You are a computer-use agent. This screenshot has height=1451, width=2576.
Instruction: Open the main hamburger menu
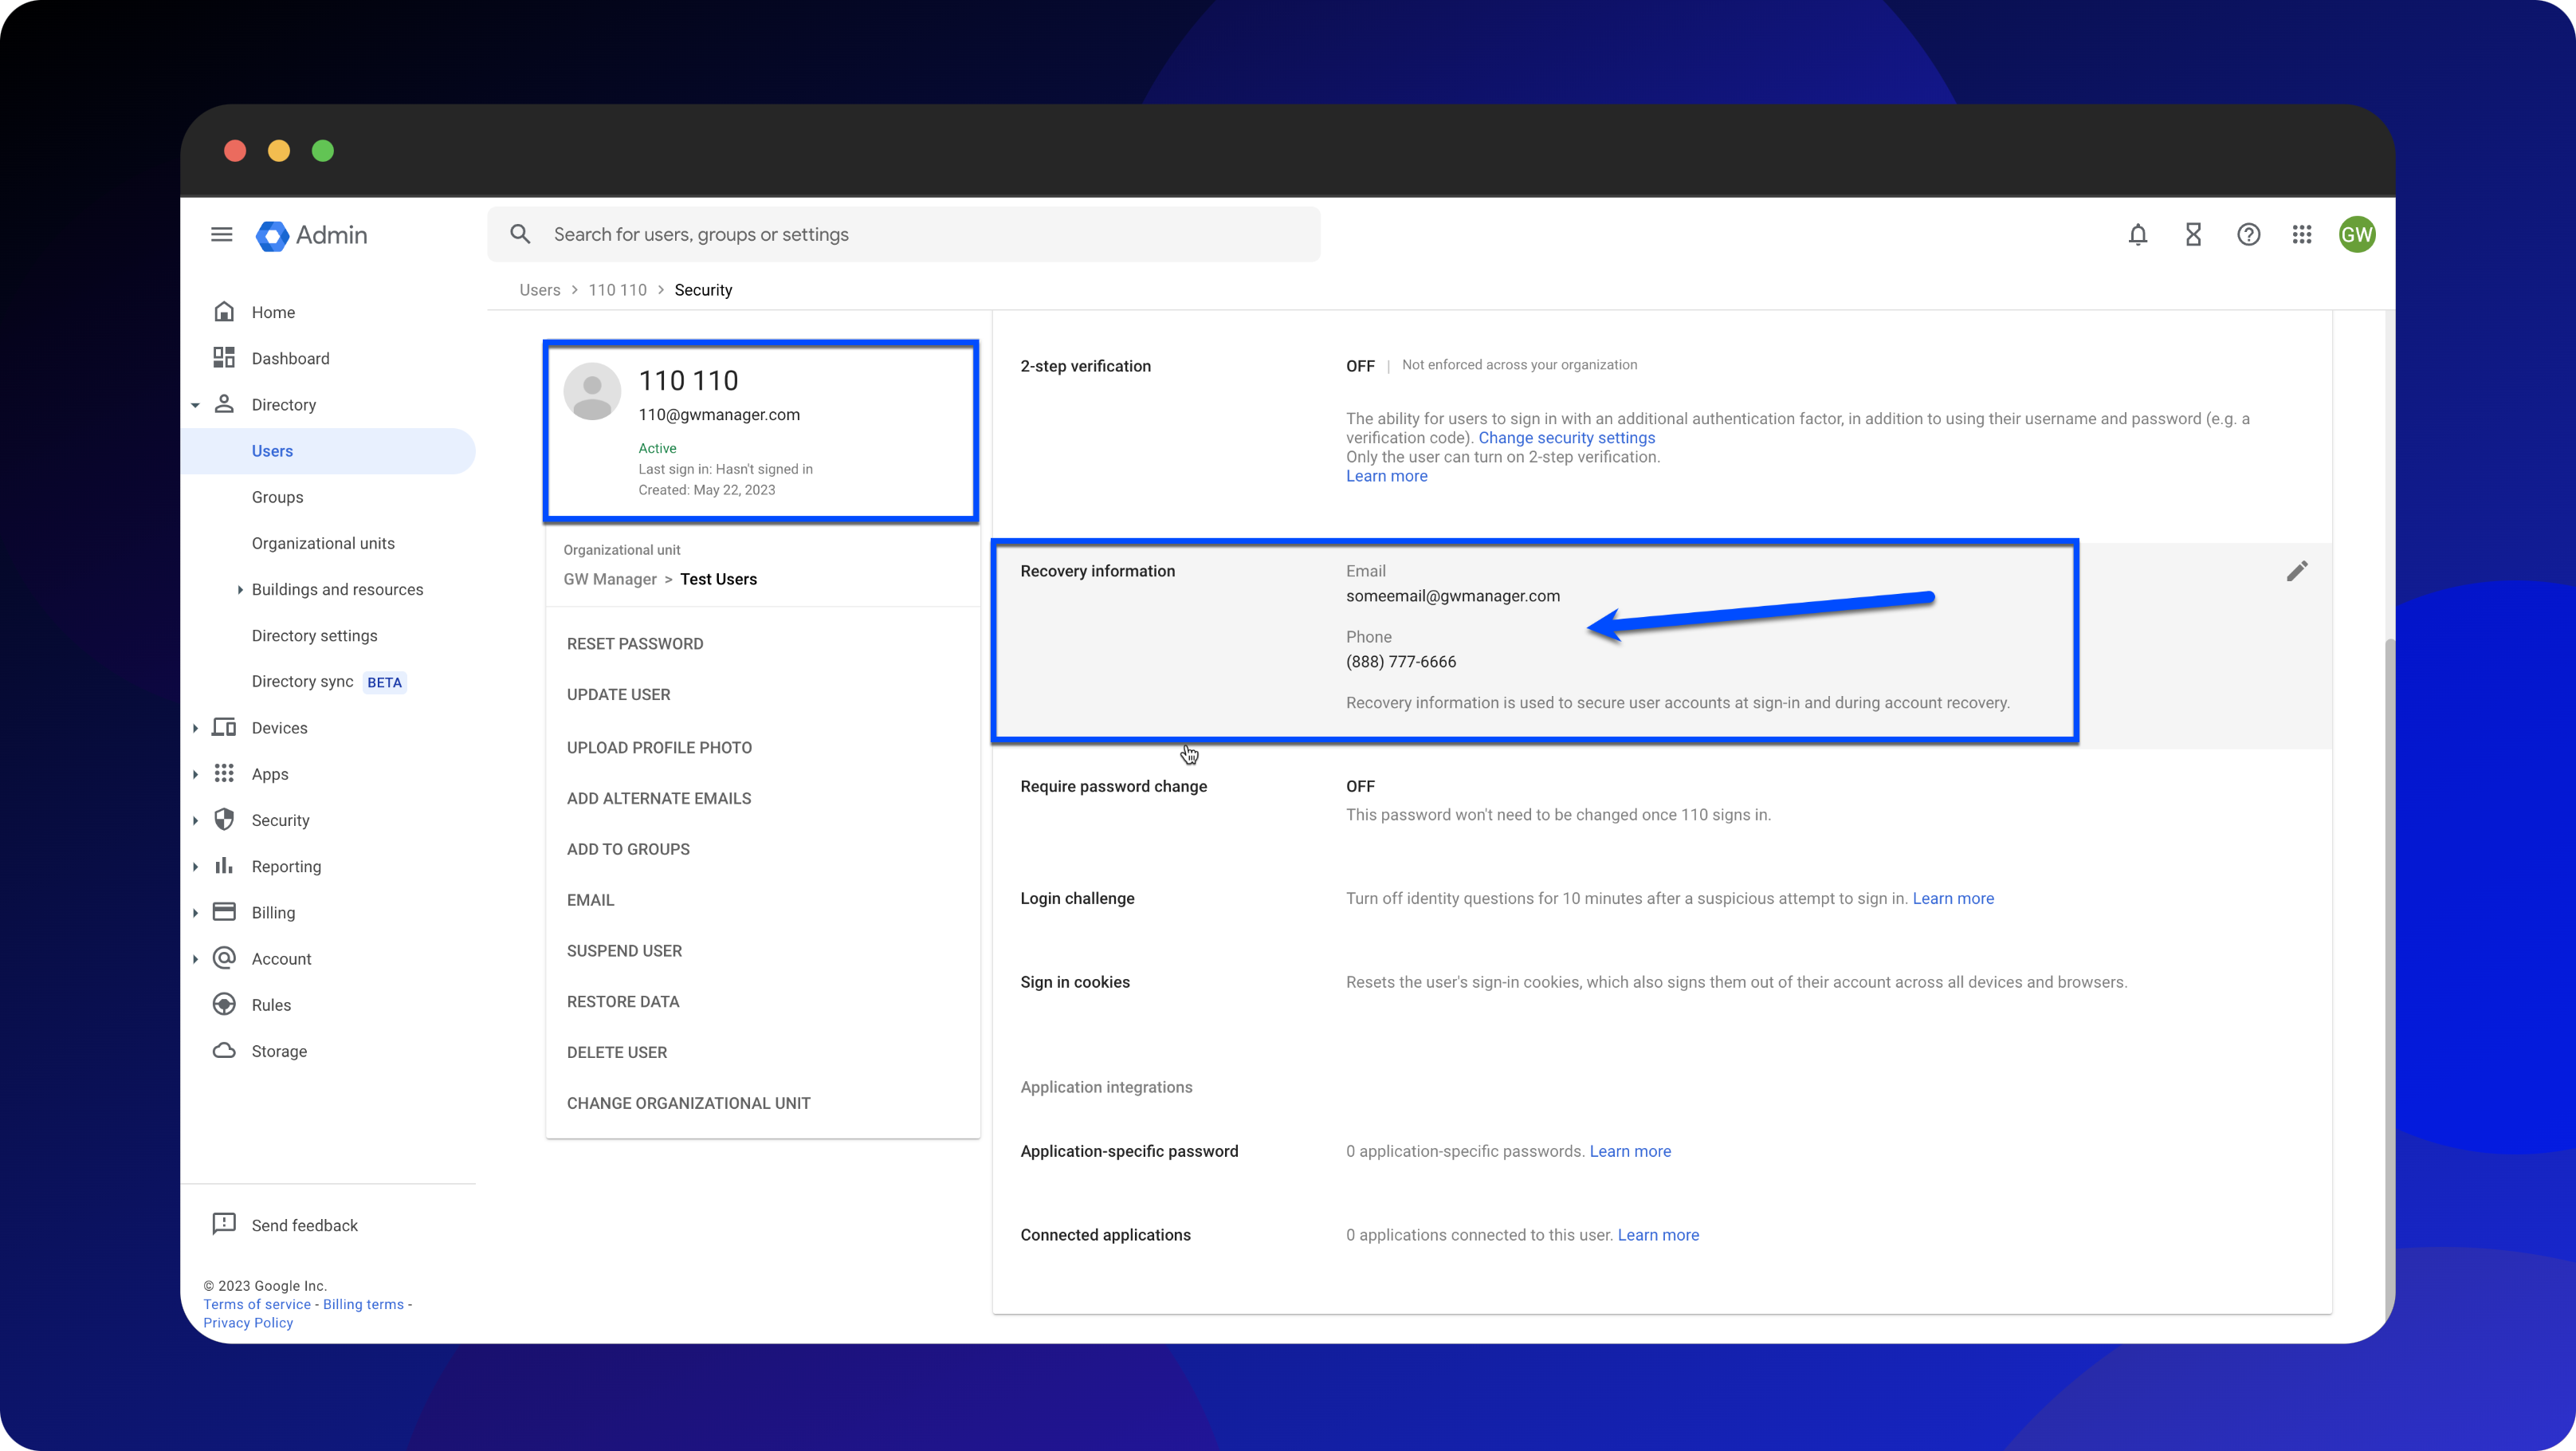click(221, 234)
